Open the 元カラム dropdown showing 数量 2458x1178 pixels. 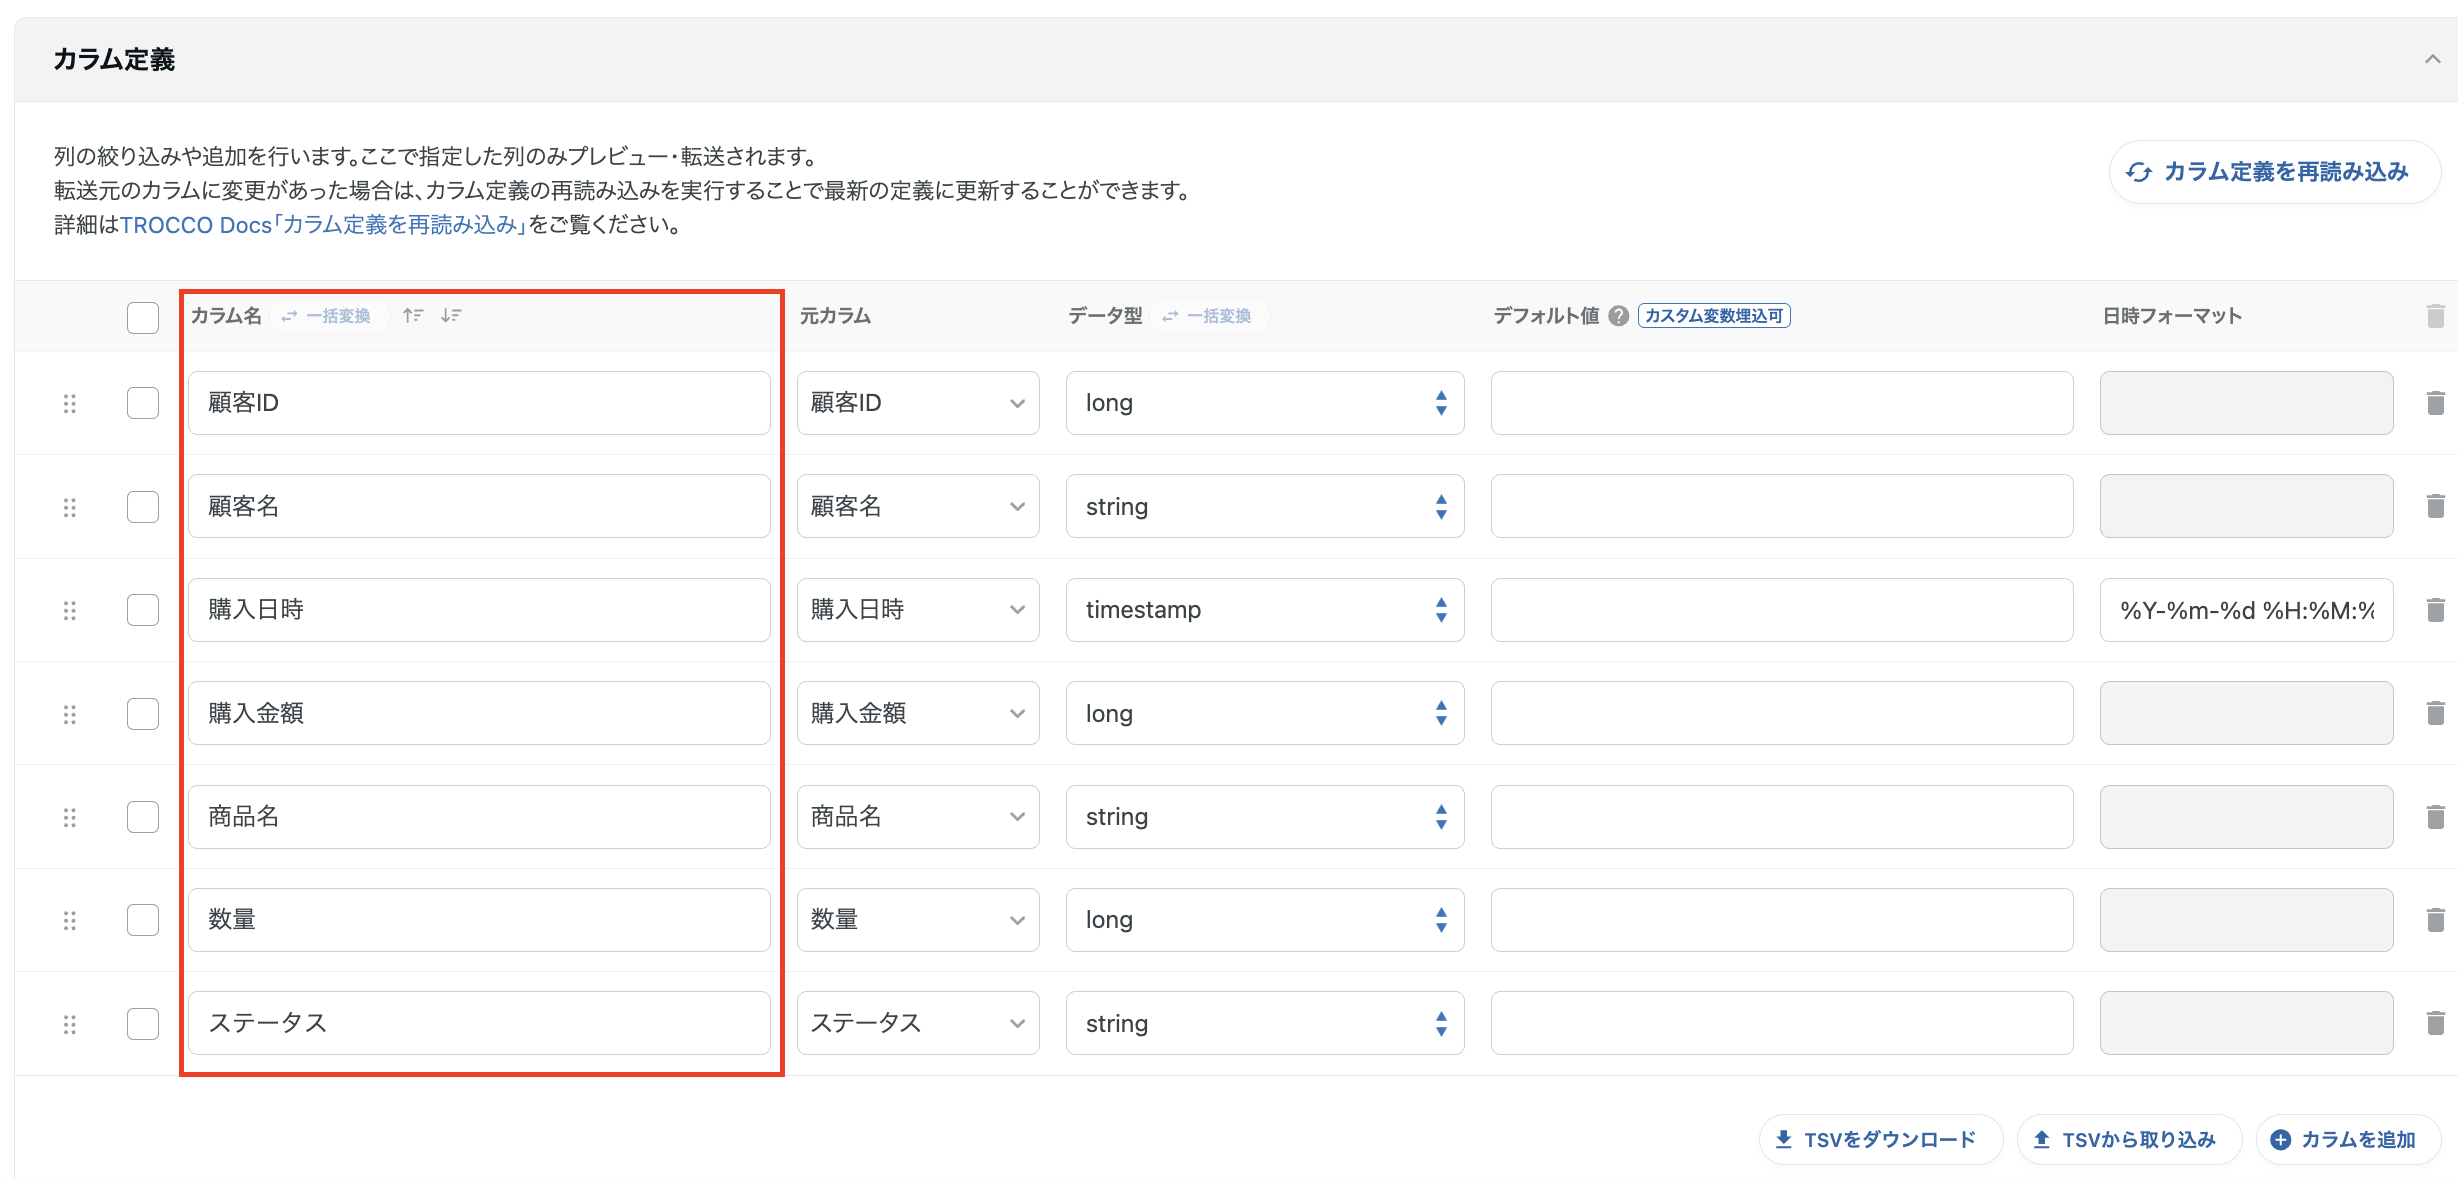918,920
